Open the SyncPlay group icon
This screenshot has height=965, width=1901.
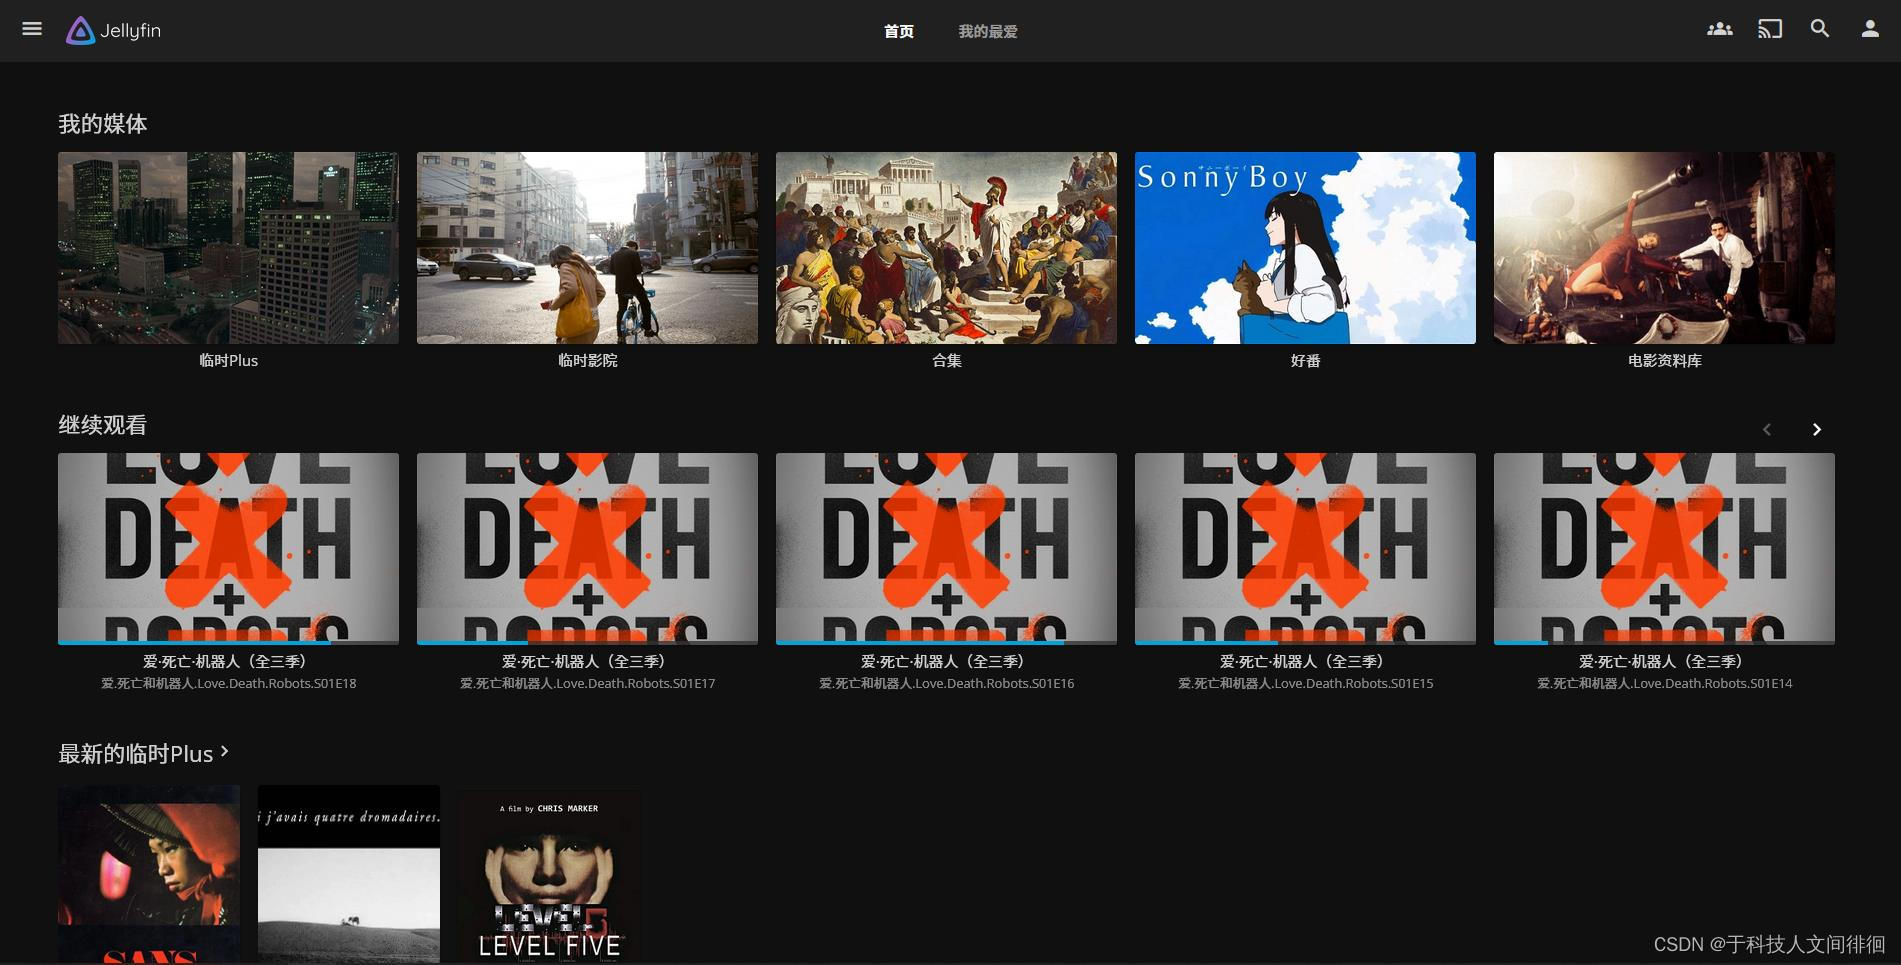[x=1719, y=29]
